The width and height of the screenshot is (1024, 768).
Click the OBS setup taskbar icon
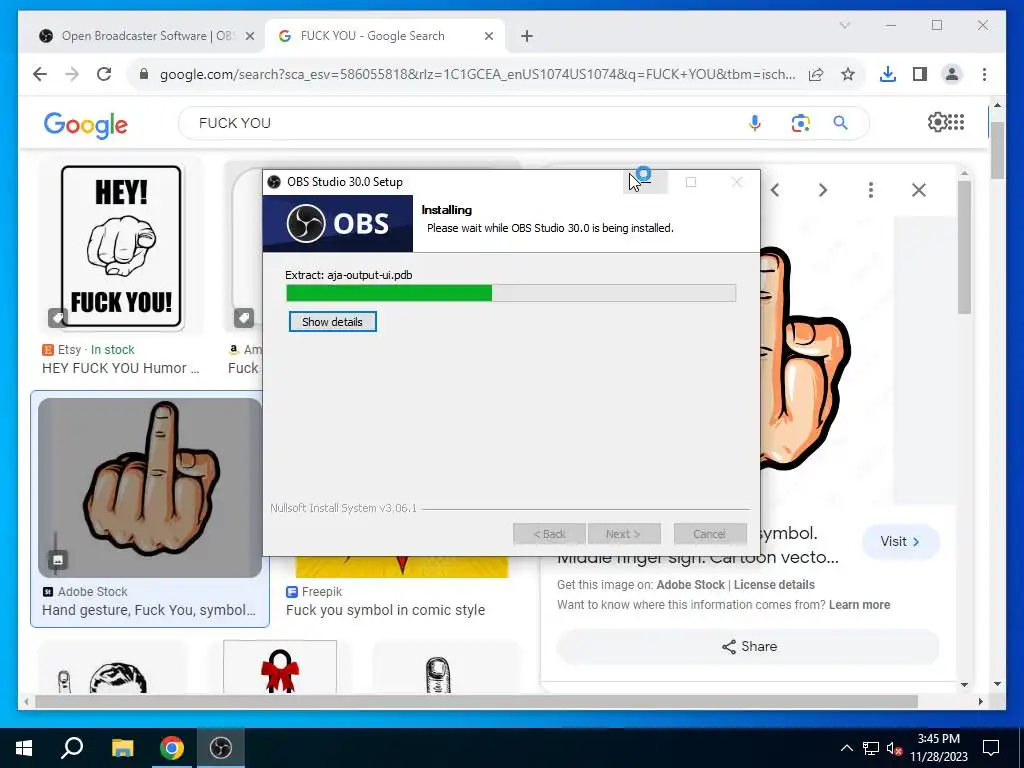coord(221,748)
